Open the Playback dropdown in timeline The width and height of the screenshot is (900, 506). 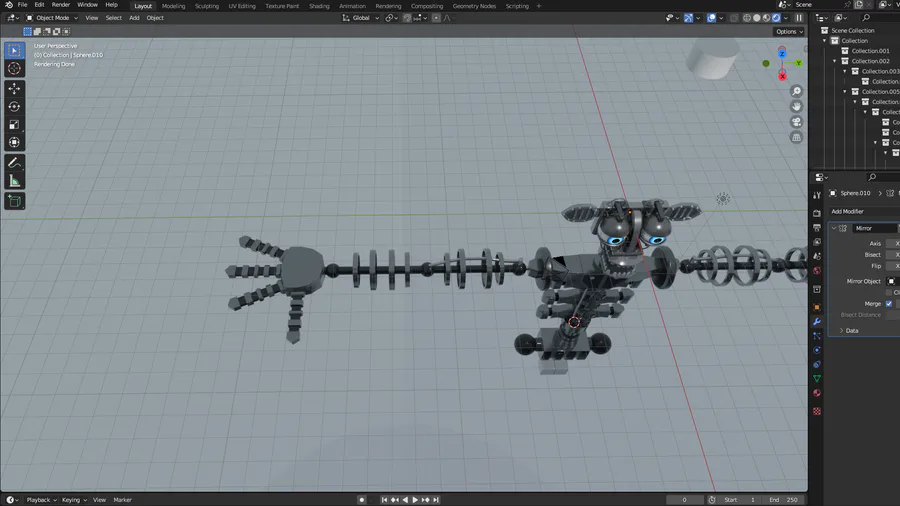(x=41, y=500)
